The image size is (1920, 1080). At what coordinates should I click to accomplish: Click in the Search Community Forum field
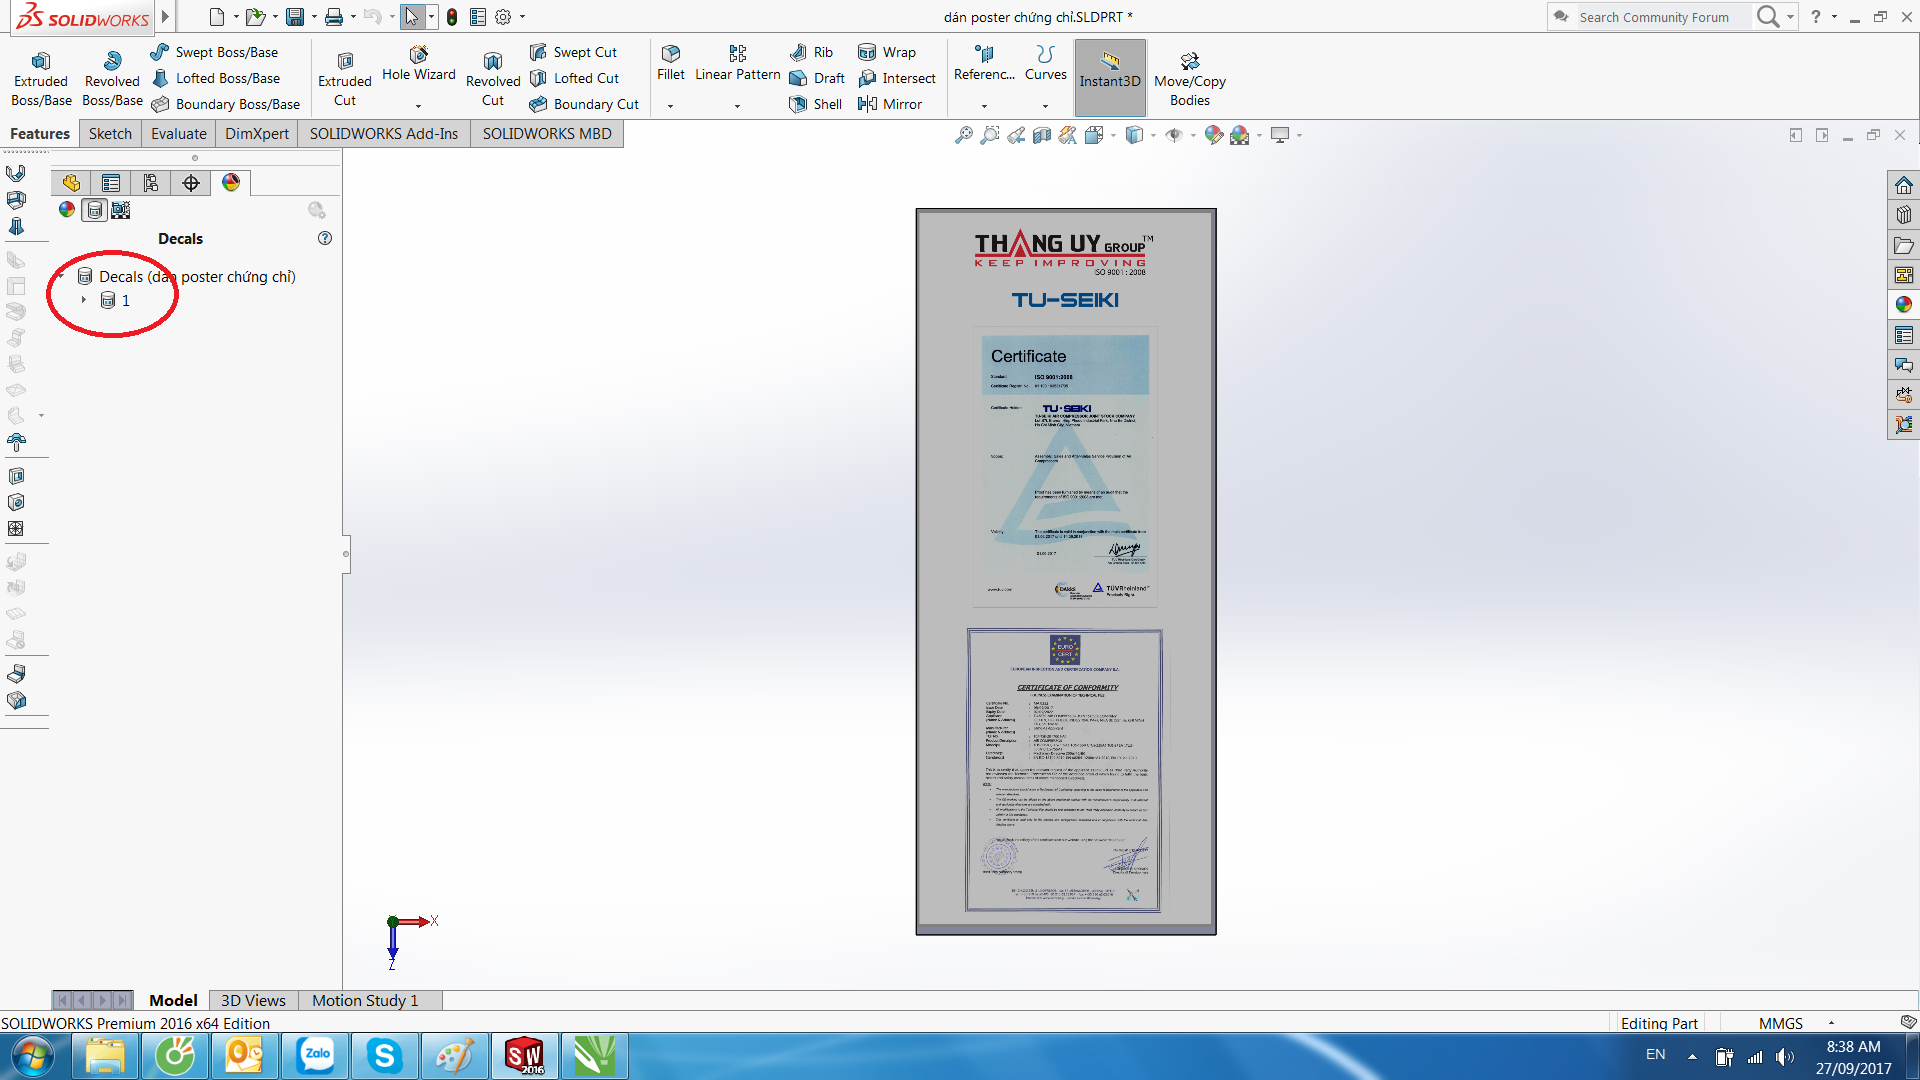coord(1655,17)
